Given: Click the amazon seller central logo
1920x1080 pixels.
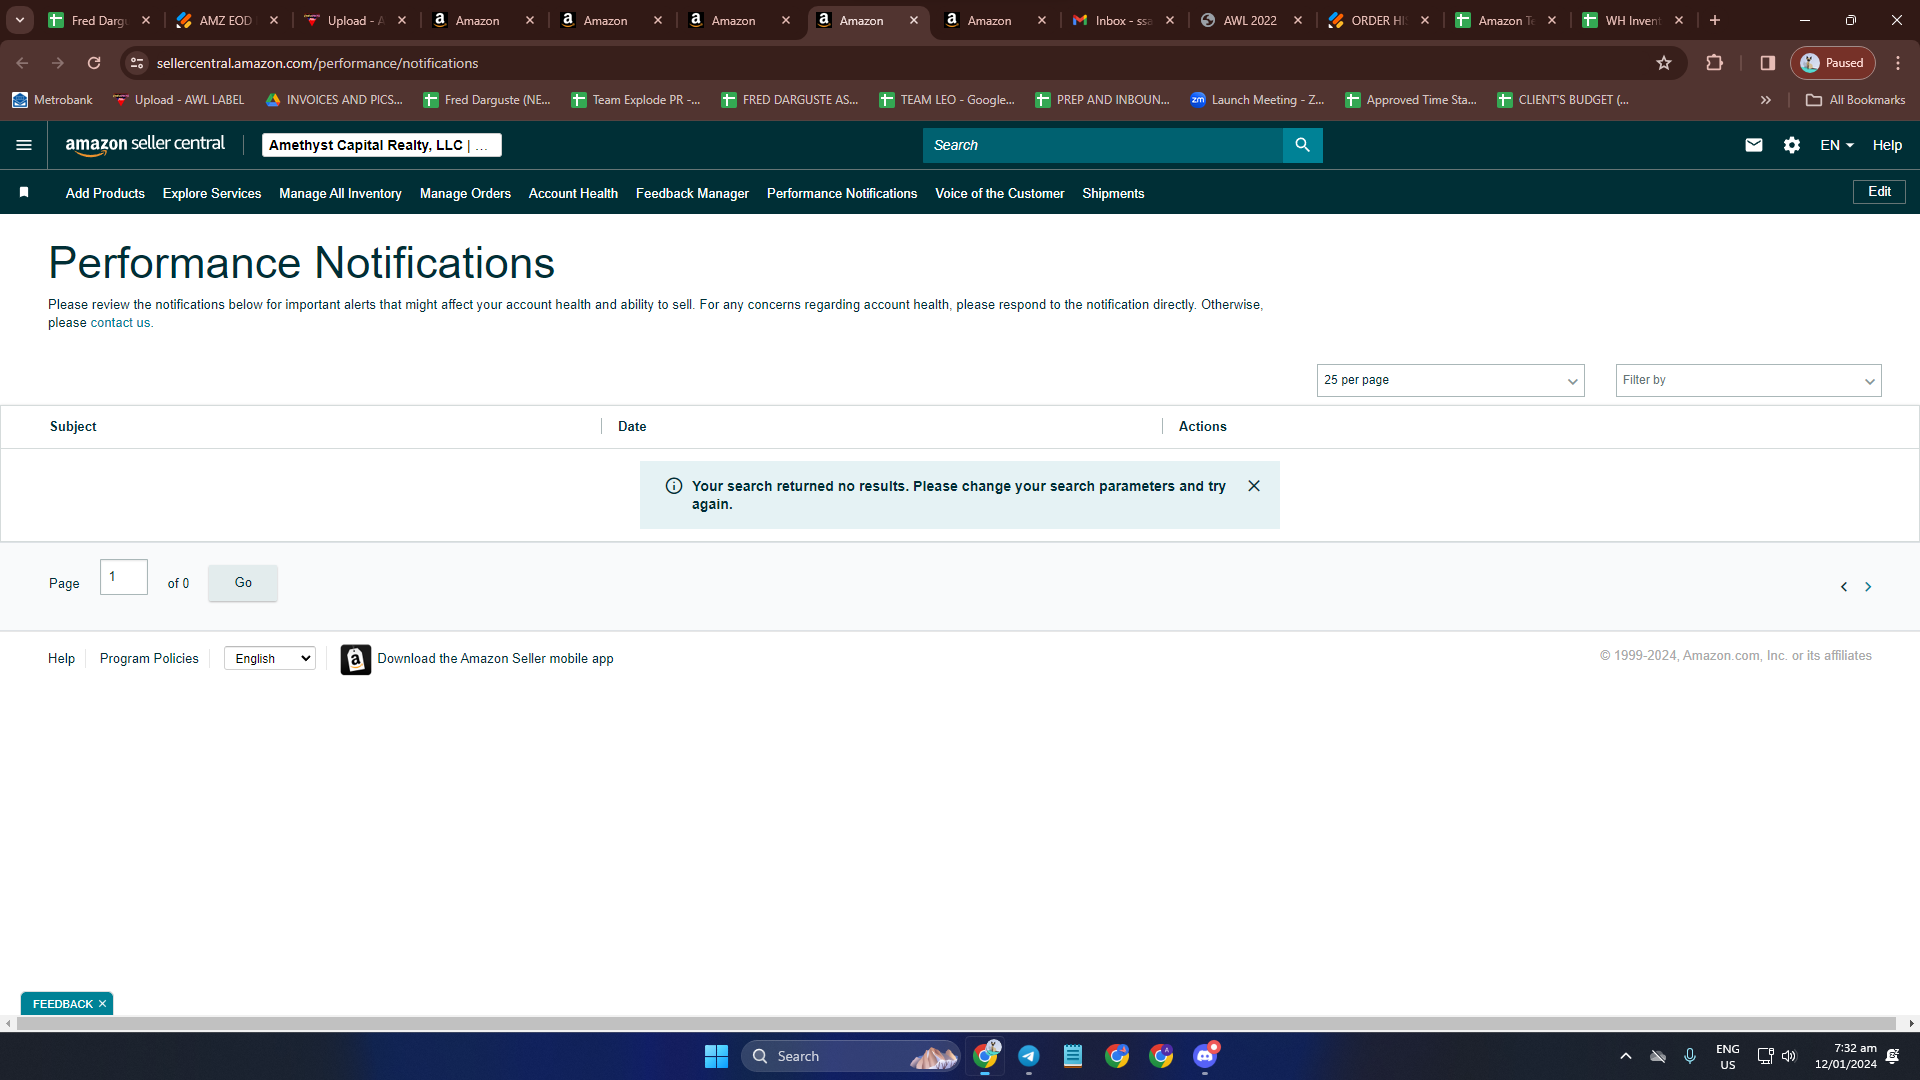Looking at the screenshot, I should 145,145.
